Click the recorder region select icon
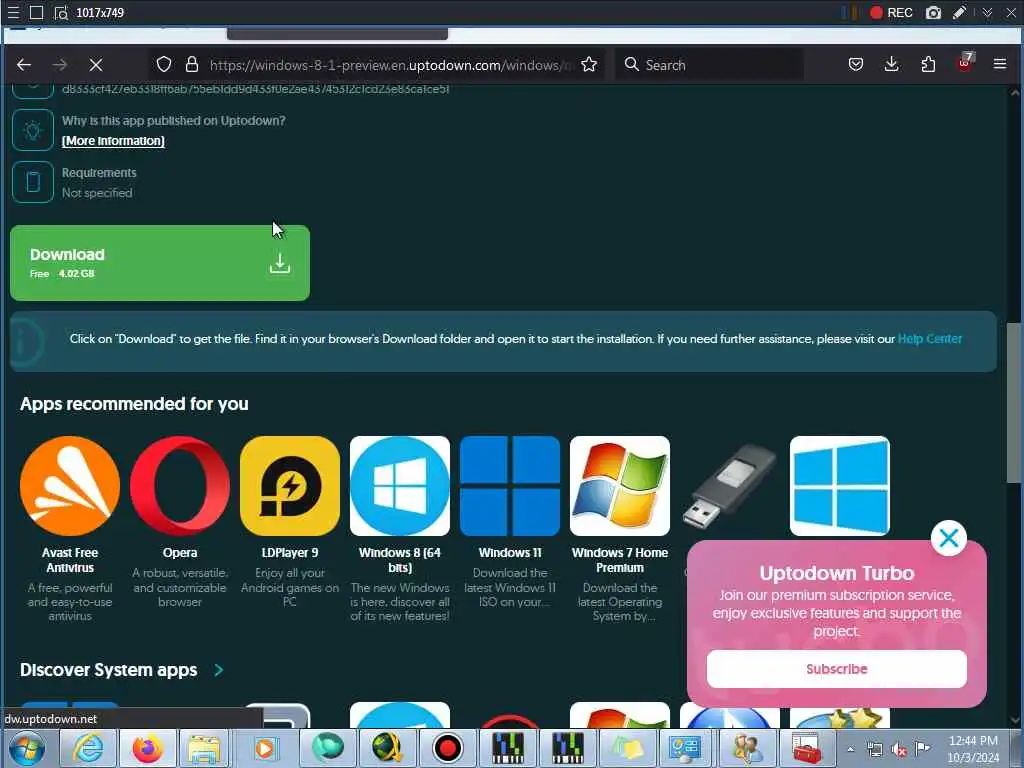 [61, 12]
